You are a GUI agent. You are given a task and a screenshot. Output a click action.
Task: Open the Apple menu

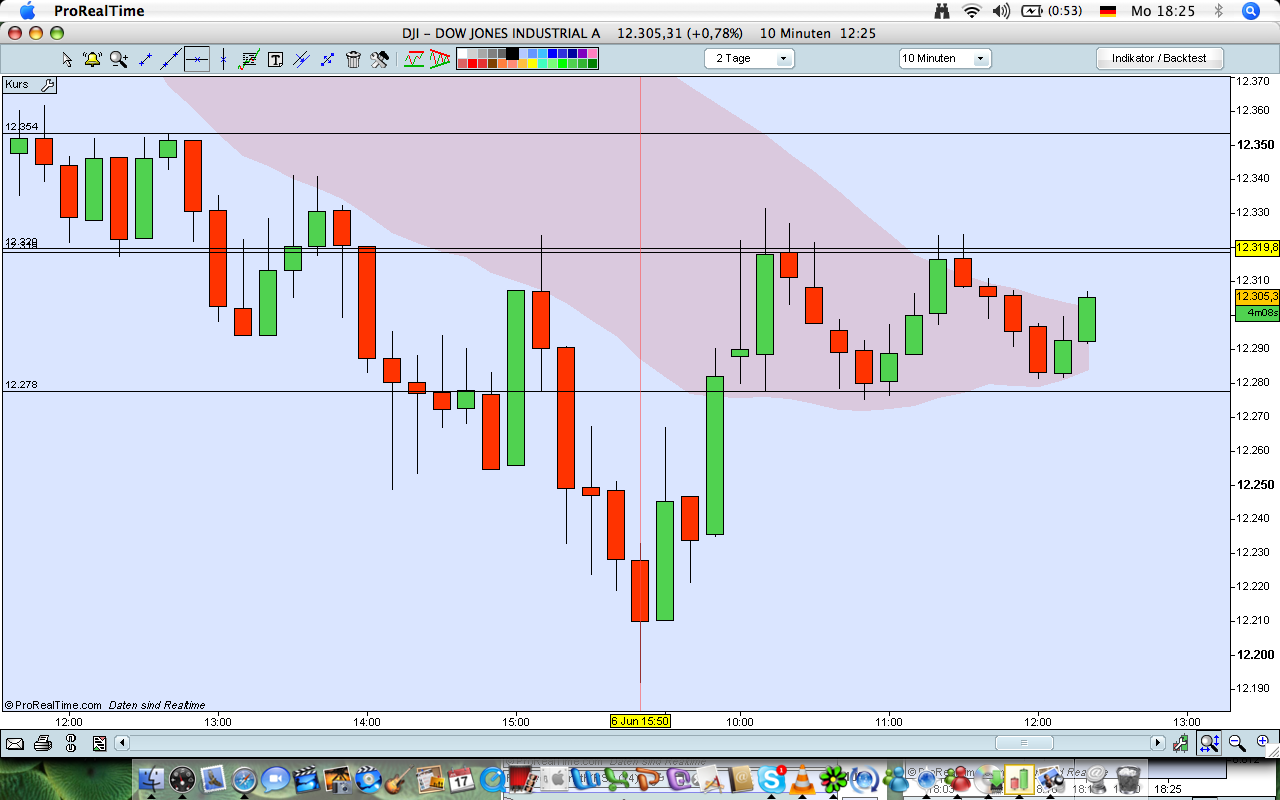(27, 11)
